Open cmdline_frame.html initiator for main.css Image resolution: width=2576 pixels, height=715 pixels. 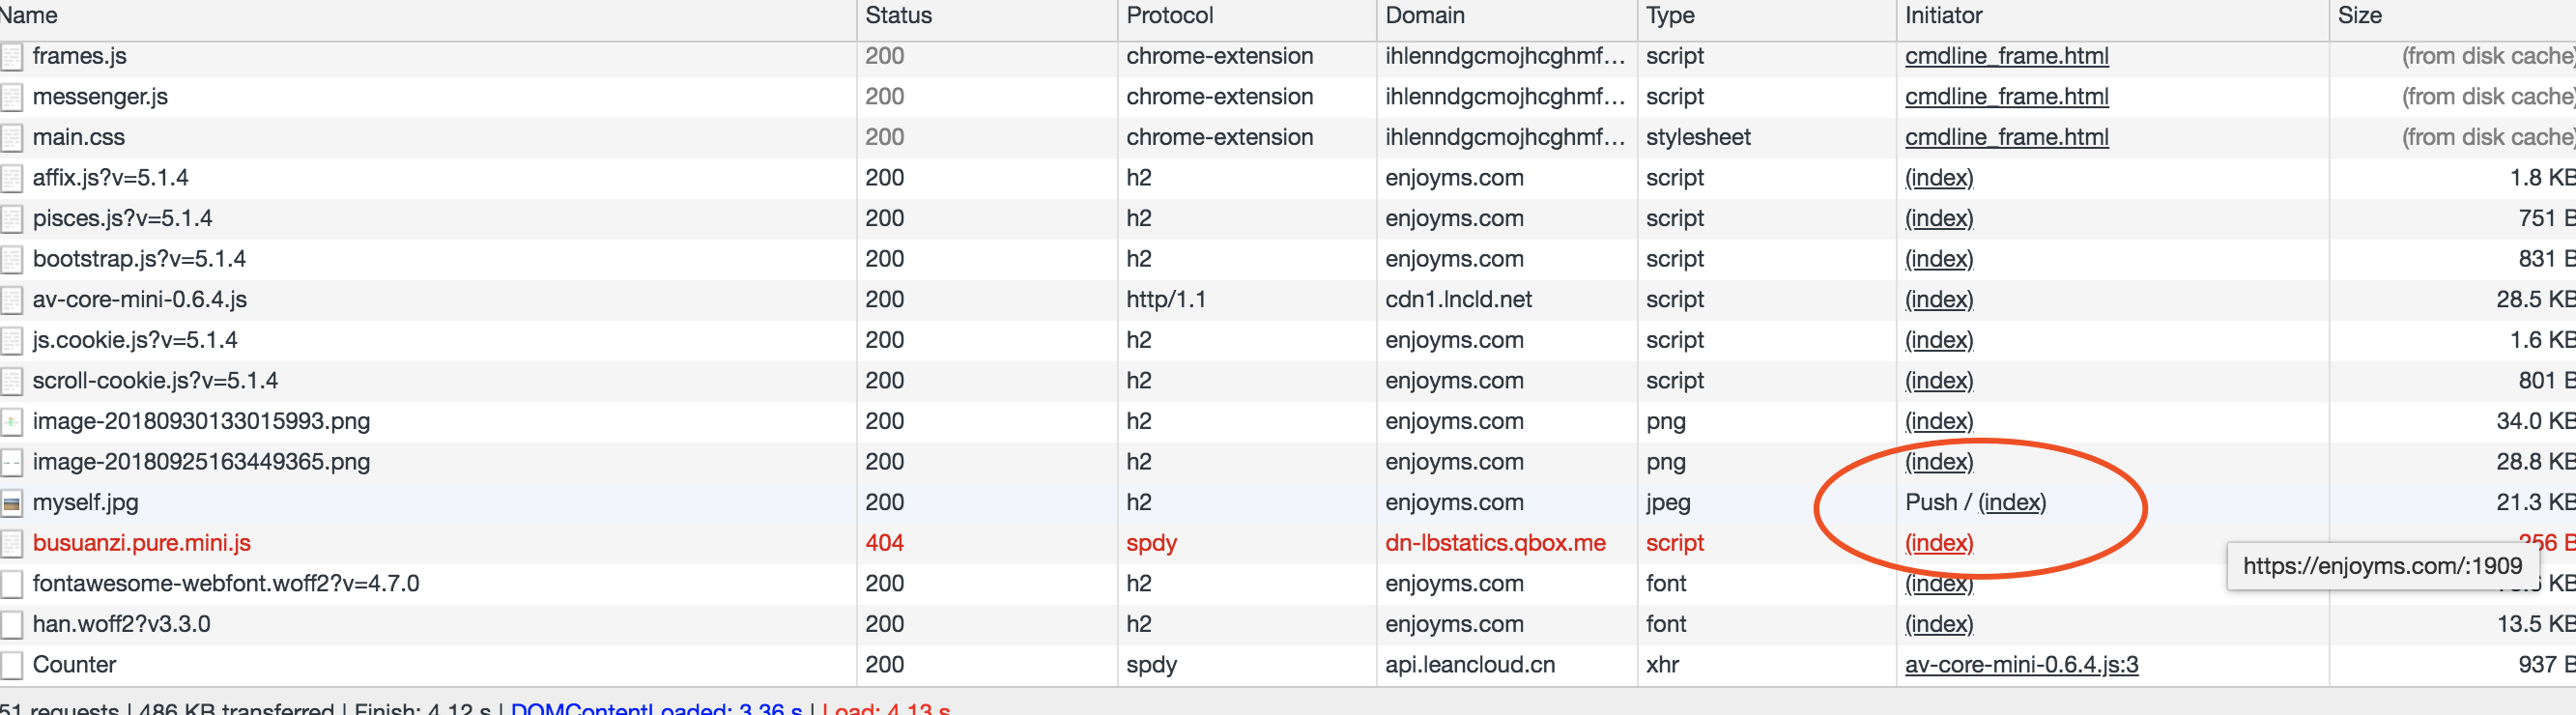click(2006, 138)
